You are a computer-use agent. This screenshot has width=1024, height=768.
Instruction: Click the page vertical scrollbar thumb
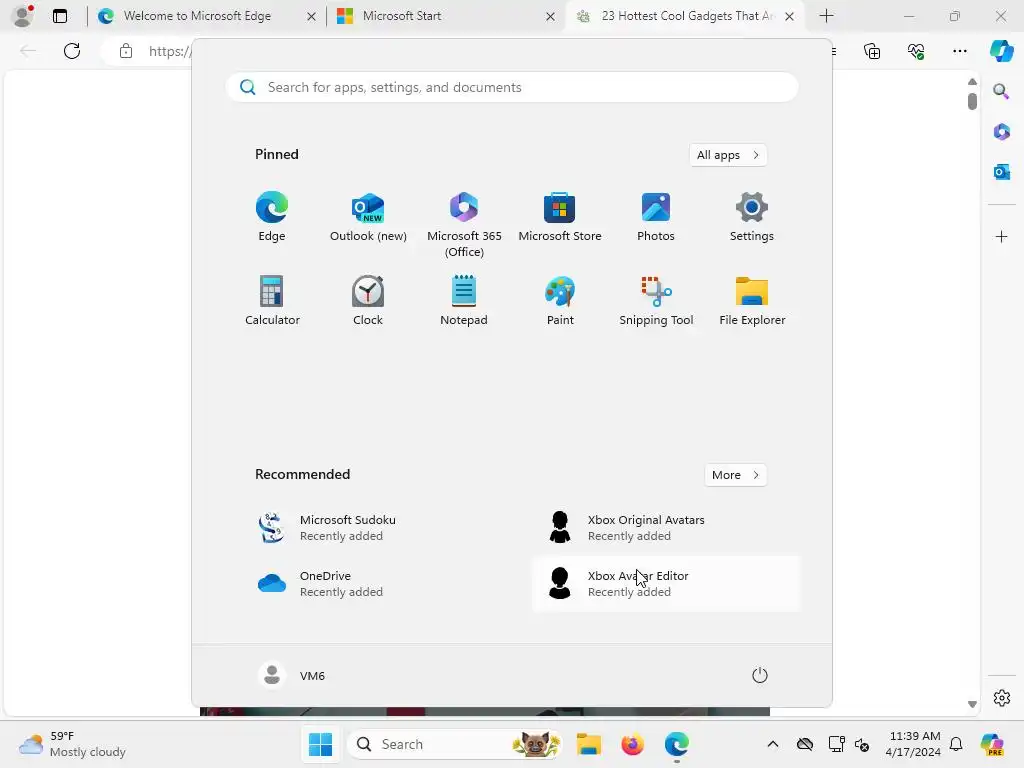click(972, 101)
